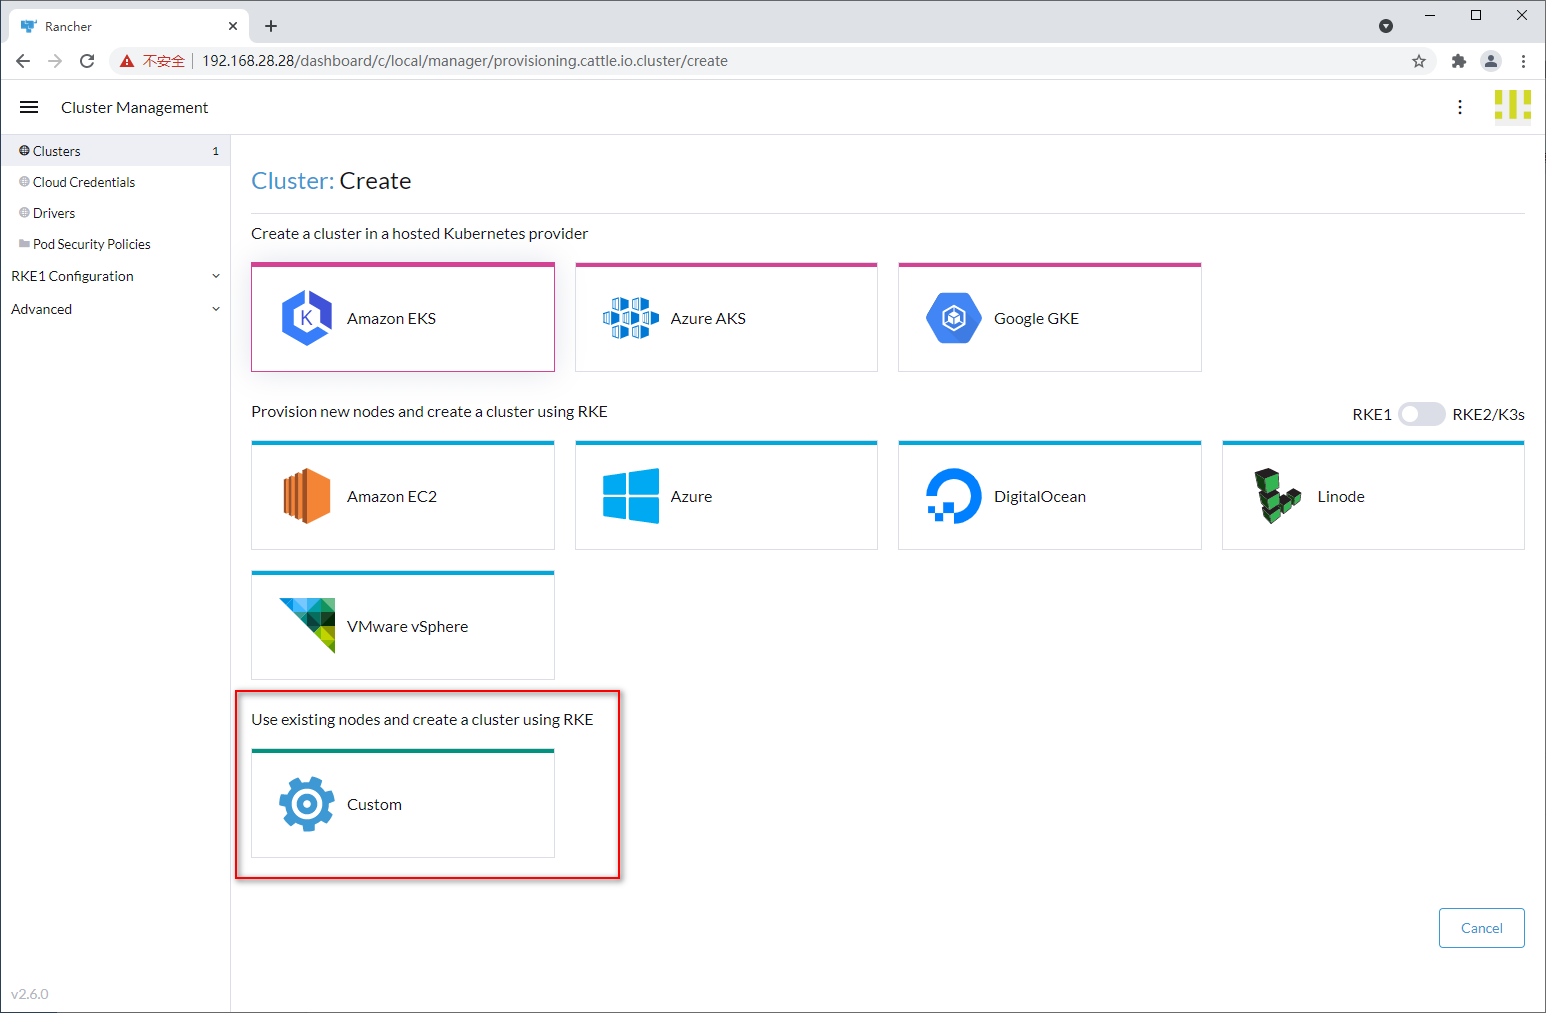Close the Rancher browser tab

click(233, 26)
